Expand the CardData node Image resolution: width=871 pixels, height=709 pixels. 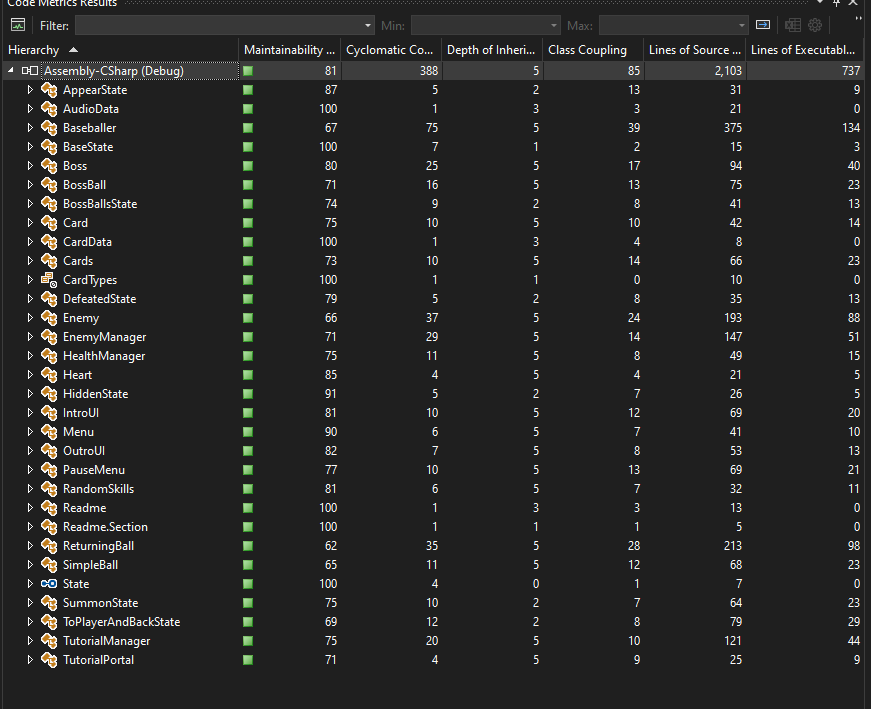pyautogui.click(x=30, y=242)
